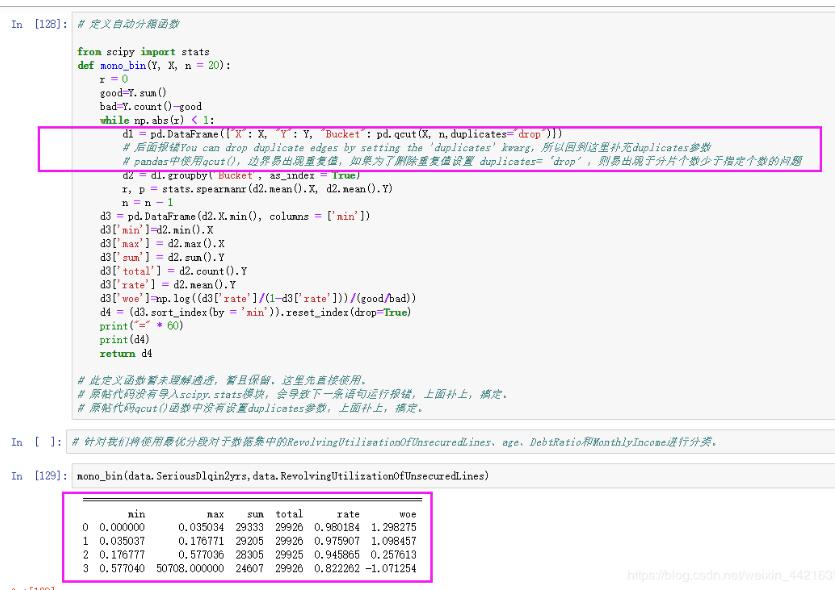Select the In [128] cell prompt
The width and height of the screenshot is (835, 590).
click(39, 24)
